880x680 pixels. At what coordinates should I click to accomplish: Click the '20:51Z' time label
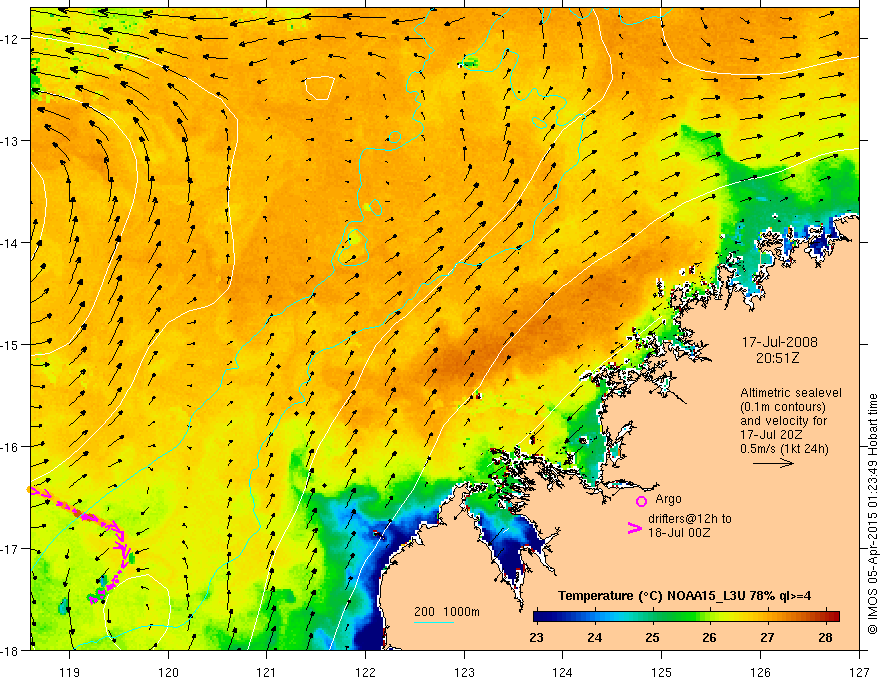click(x=777, y=358)
